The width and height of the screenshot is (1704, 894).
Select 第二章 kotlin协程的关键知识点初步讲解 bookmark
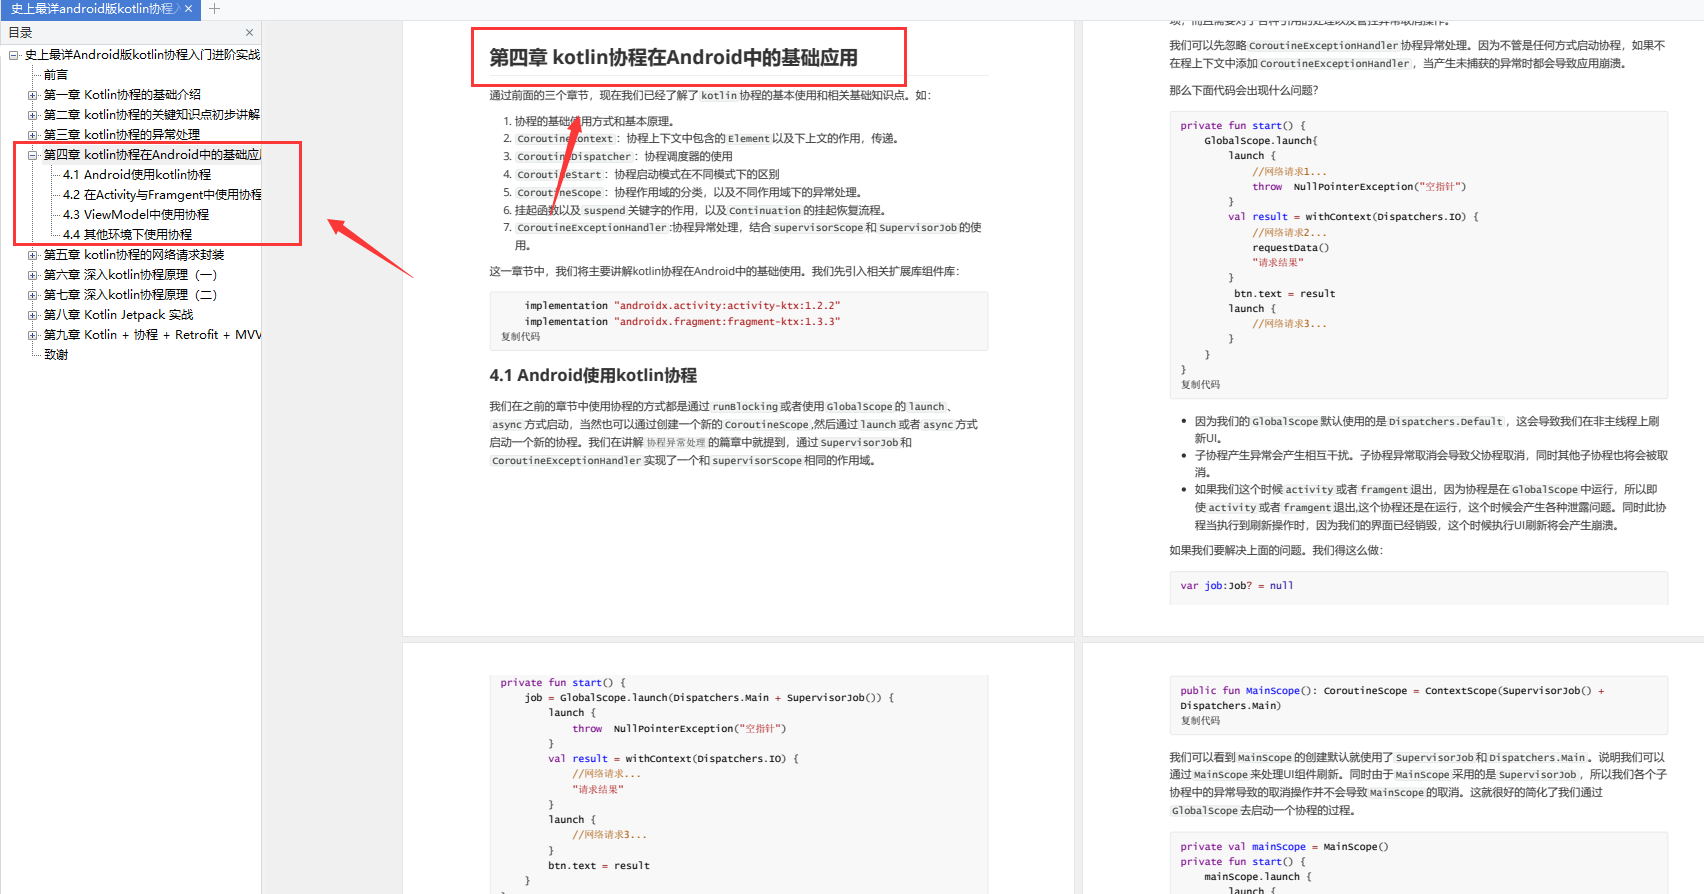pos(152,115)
